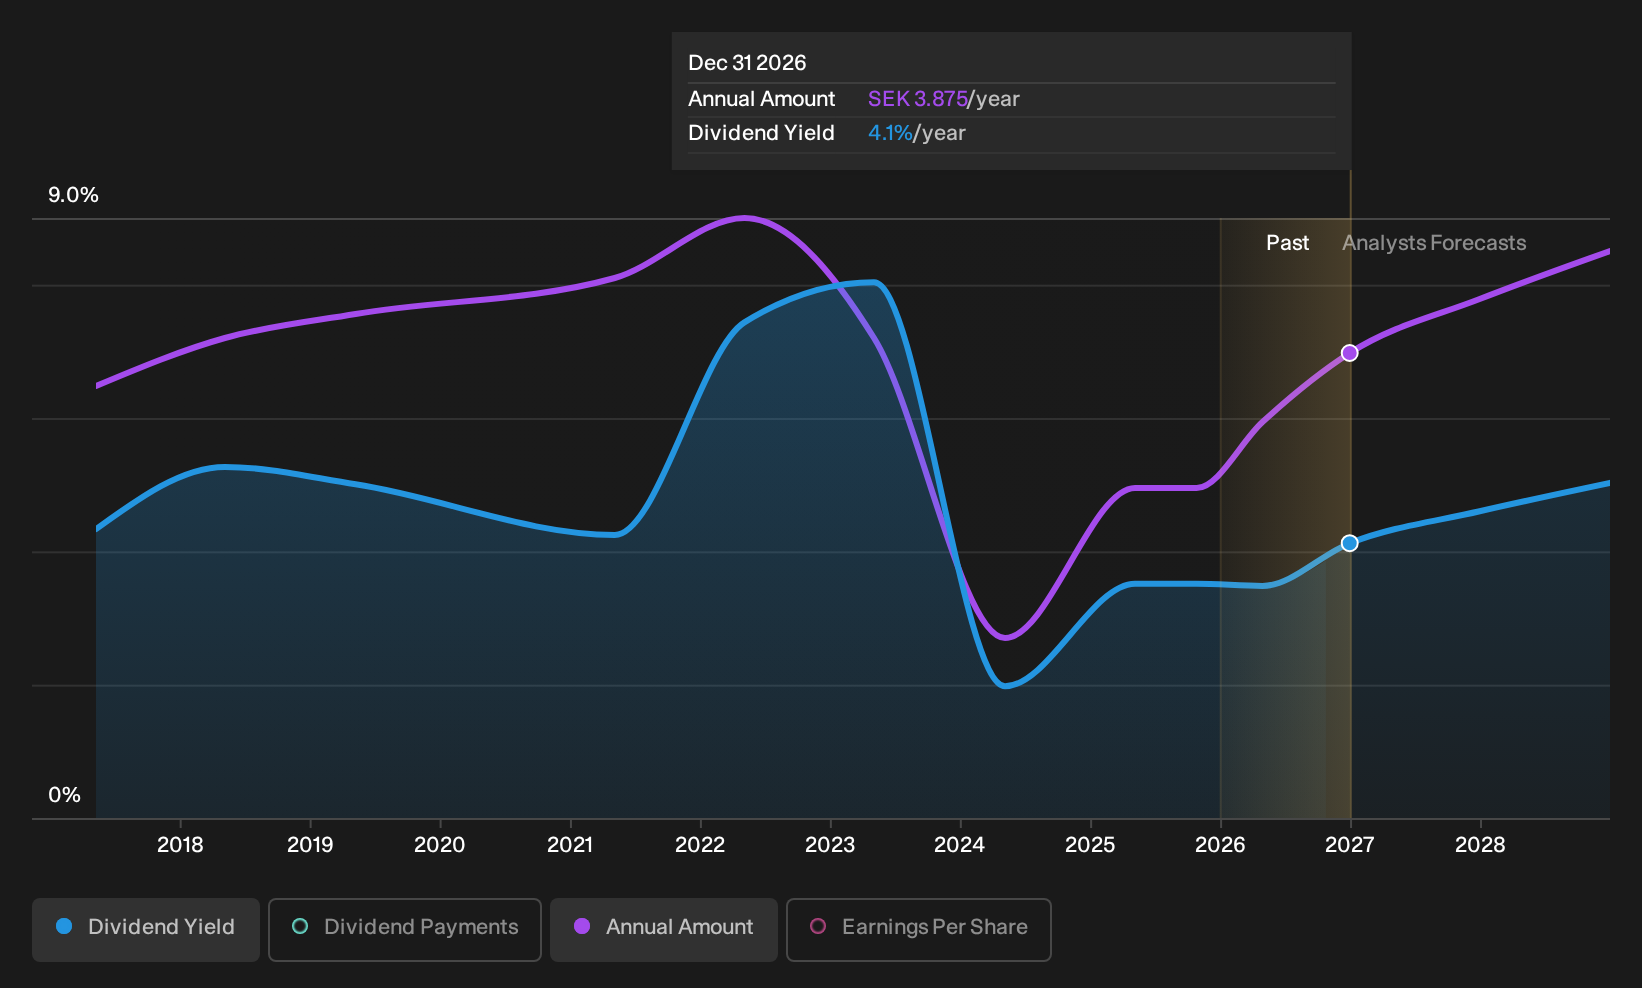The image size is (1642, 988).
Task: Click the 2028 x-axis label
Action: [x=1480, y=845]
